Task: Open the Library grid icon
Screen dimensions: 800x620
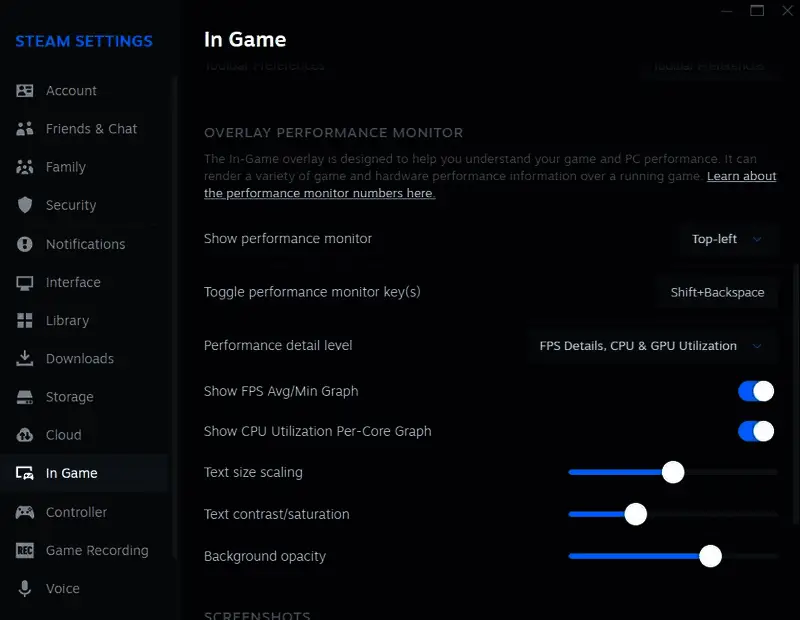Action: point(25,321)
